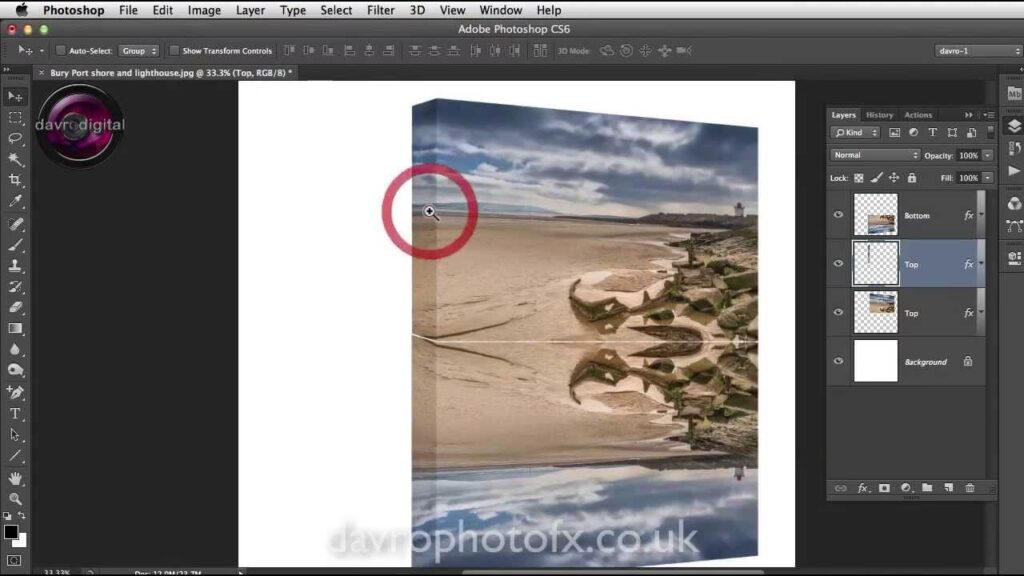
Task: Open the Opacity dropdown arrow
Action: tap(988, 155)
